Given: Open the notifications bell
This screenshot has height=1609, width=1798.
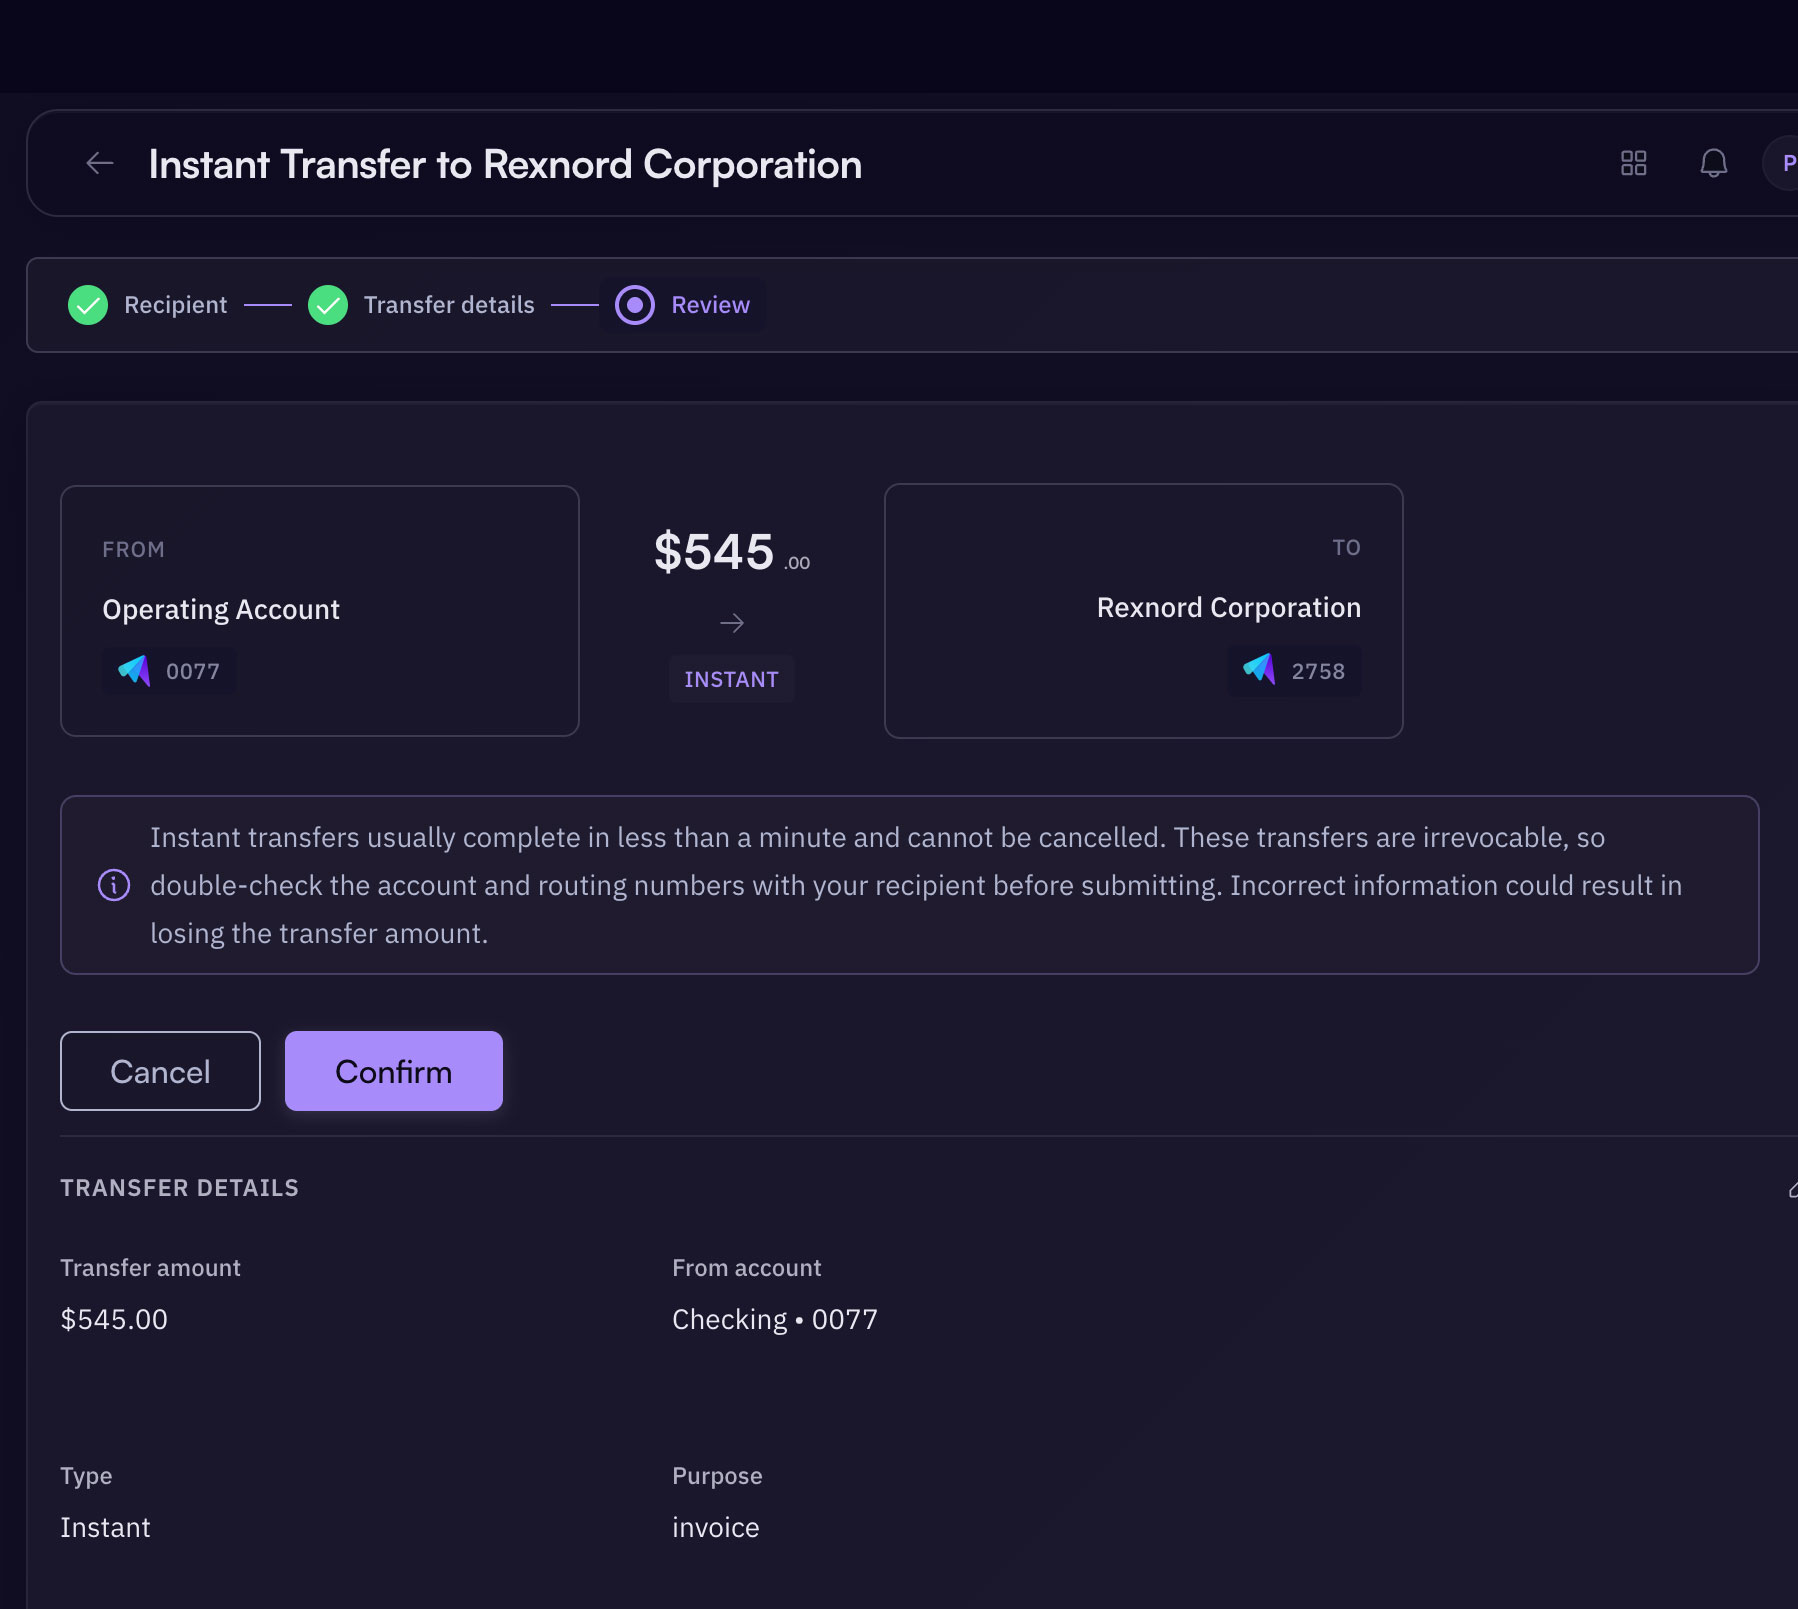Looking at the screenshot, I should [1713, 163].
